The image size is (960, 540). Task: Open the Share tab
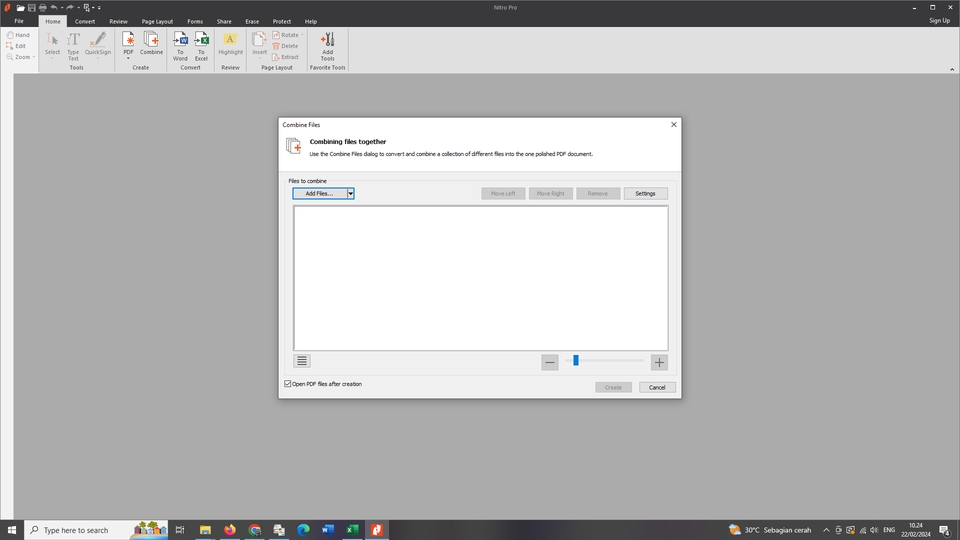(x=224, y=21)
